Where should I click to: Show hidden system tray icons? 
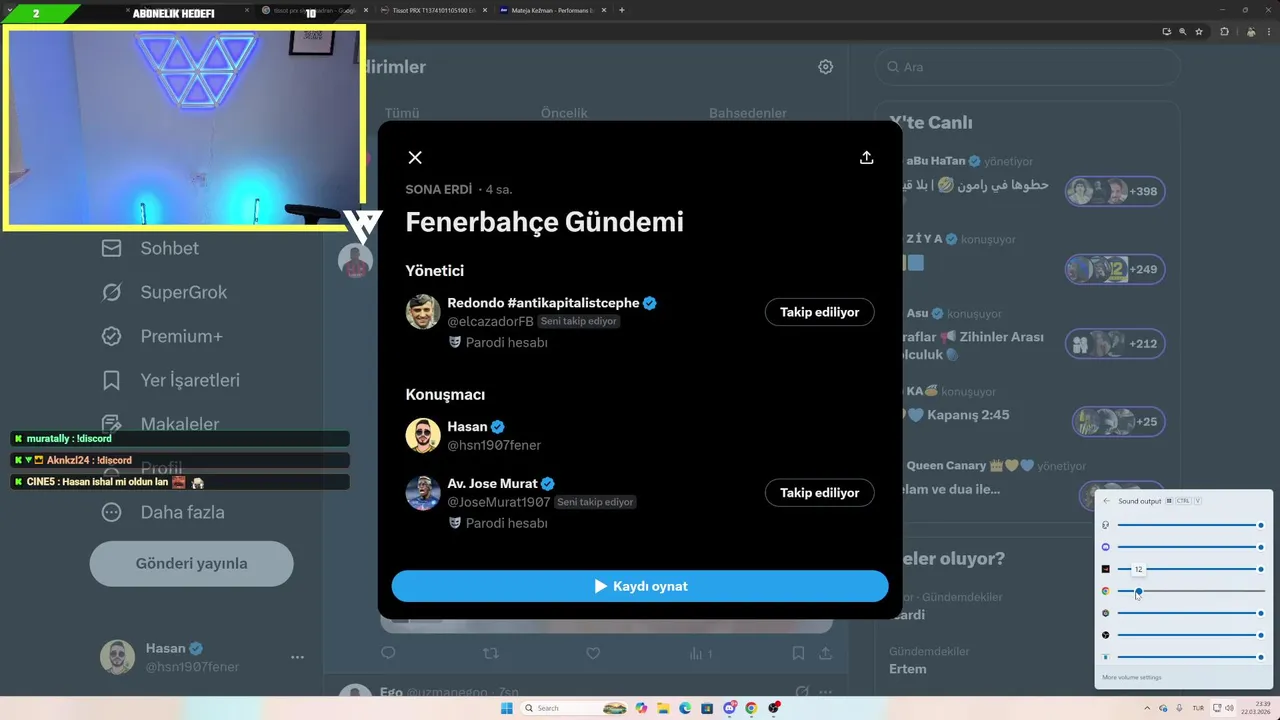click(1147, 708)
